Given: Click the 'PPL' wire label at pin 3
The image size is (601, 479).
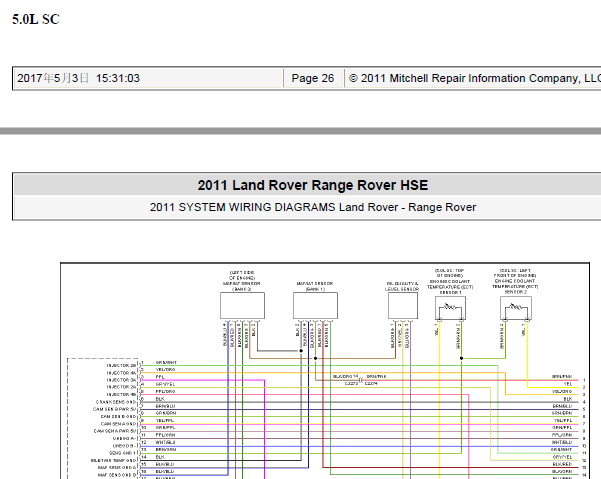Looking at the screenshot, I should pyautogui.click(x=160, y=377).
